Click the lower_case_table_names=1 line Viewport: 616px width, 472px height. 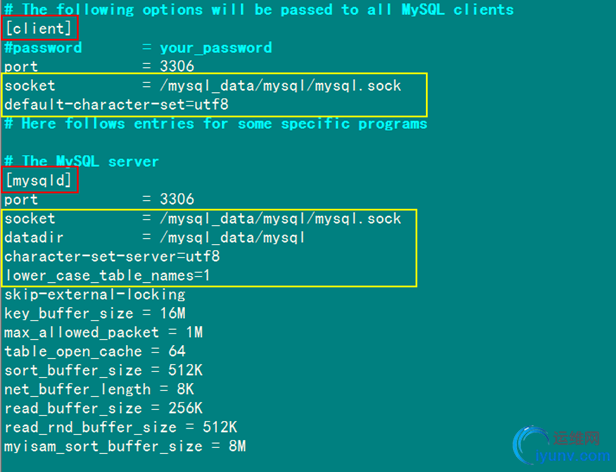click(107, 275)
